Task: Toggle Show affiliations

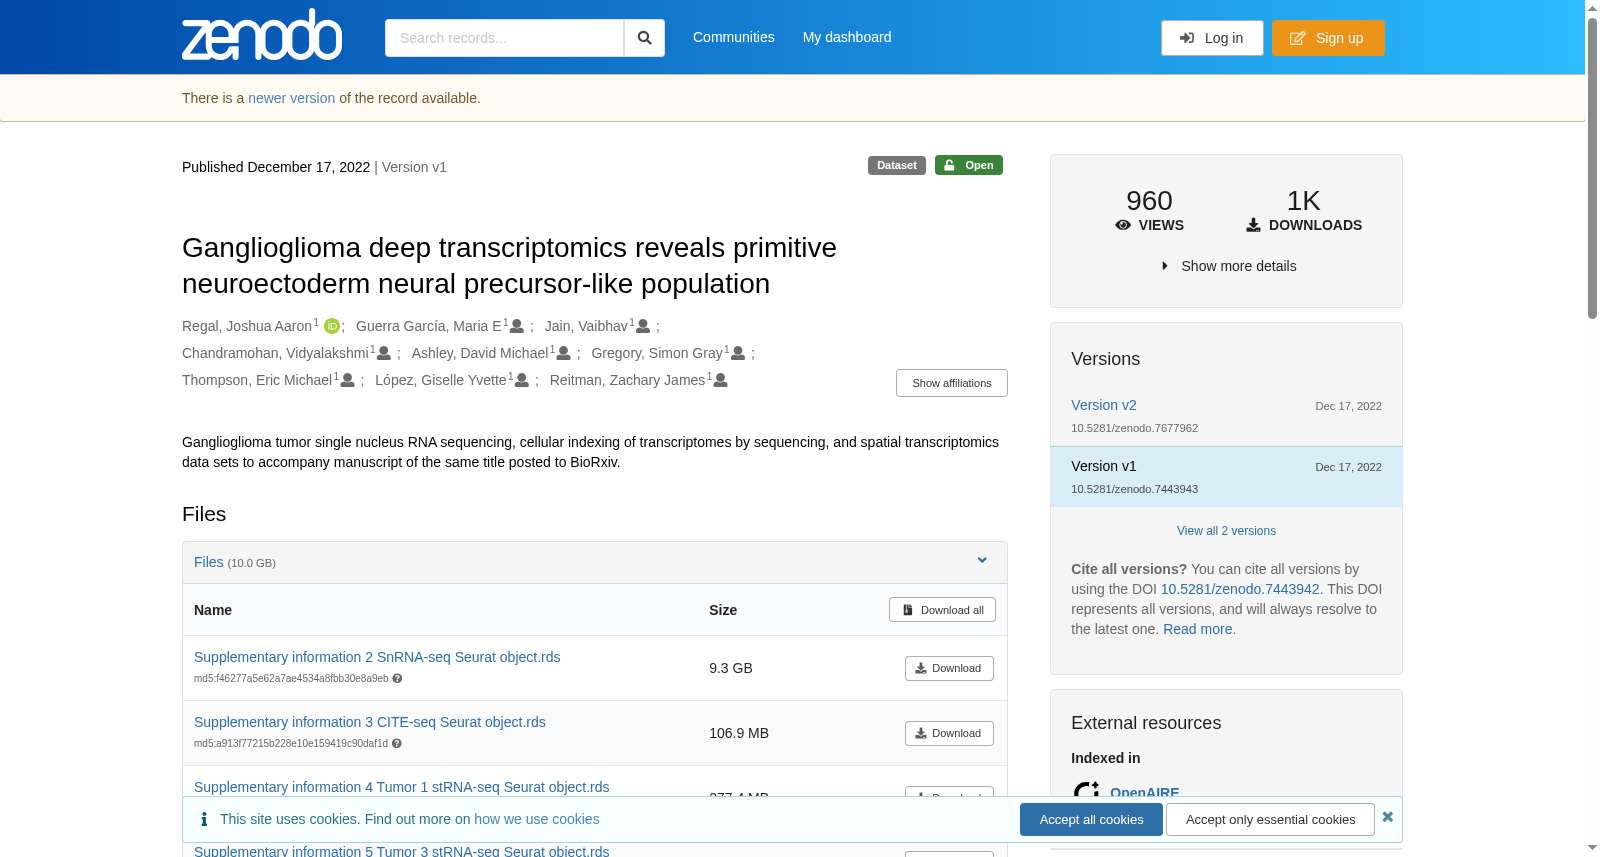Action: click(x=951, y=383)
